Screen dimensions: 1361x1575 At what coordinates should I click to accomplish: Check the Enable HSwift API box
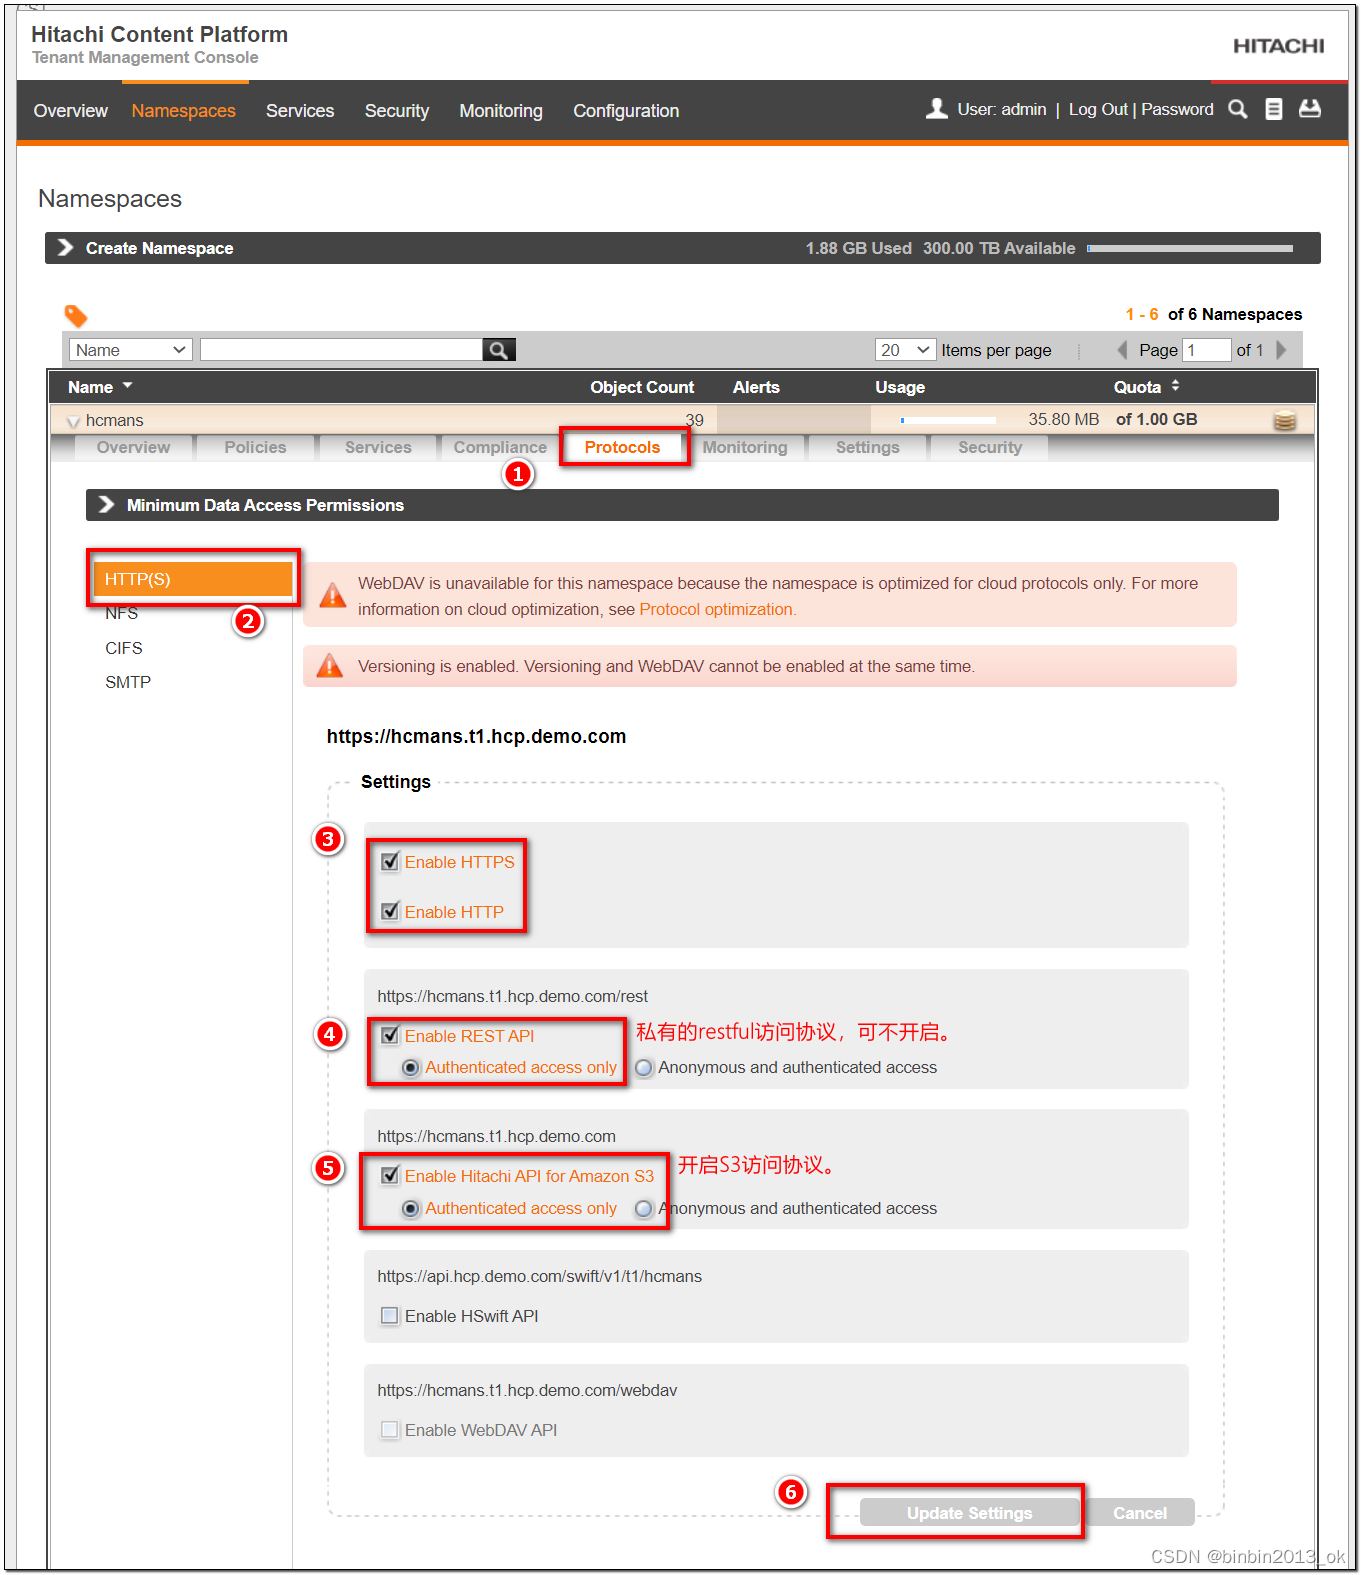coord(390,1315)
